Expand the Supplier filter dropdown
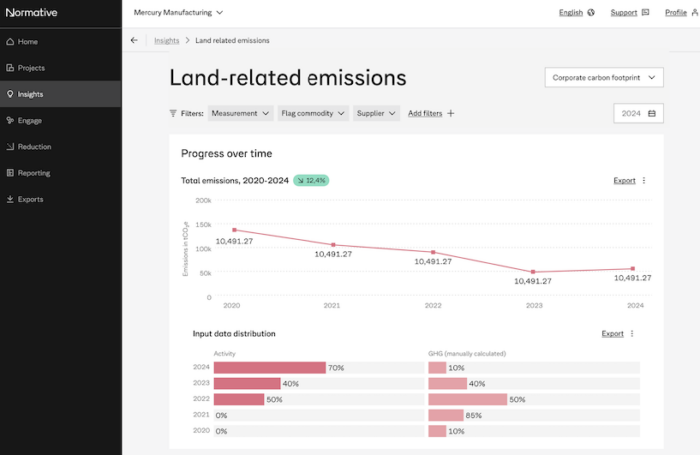The width and height of the screenshot is (700, 455). pos(378,114)
